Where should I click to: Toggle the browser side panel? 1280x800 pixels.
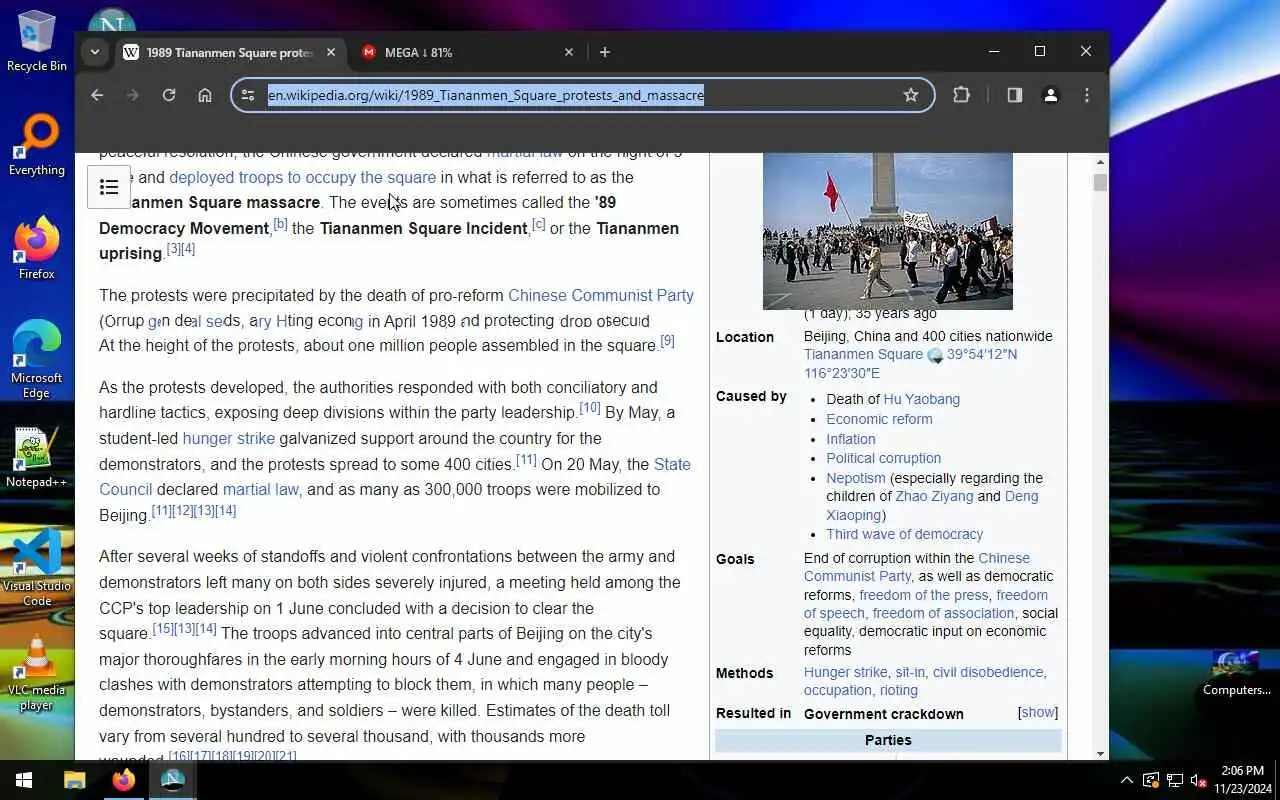[1015, 95]
